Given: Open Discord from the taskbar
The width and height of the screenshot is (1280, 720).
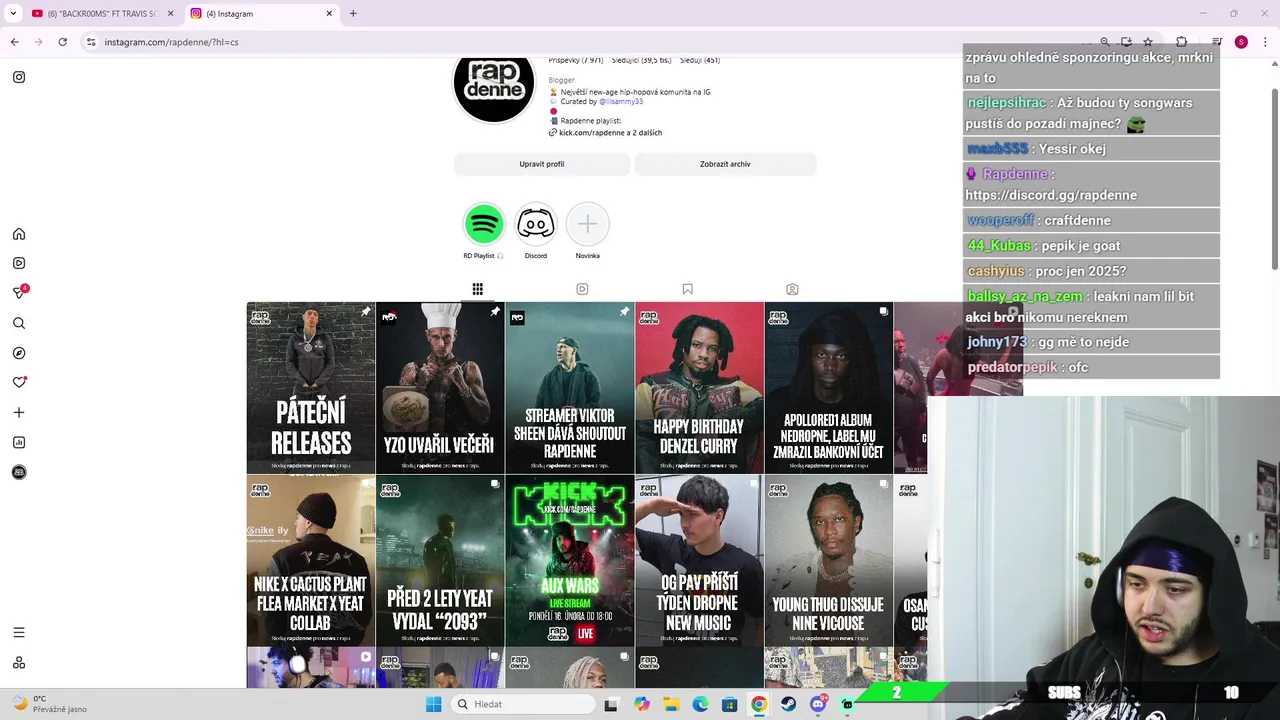Looking at the screenshot, I should (x=818, y=704).
